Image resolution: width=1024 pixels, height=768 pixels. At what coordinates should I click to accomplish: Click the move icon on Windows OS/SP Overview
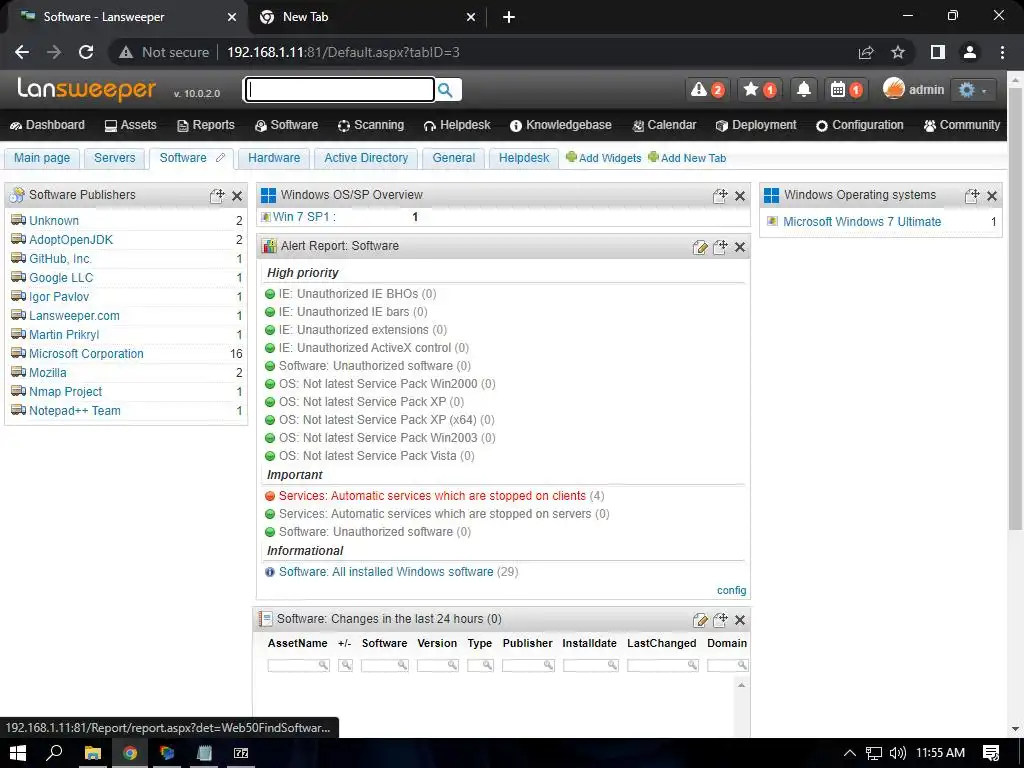(x=720, y=195)
